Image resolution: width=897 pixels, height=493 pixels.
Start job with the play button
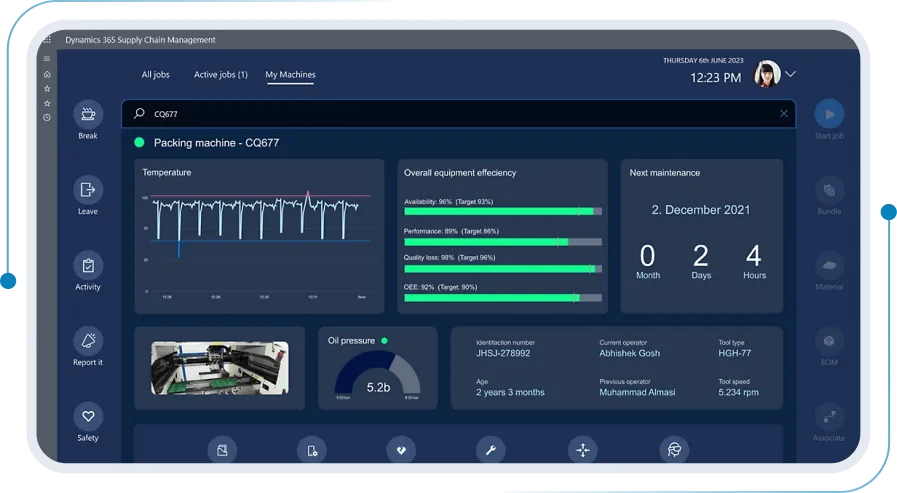(829, 114)
